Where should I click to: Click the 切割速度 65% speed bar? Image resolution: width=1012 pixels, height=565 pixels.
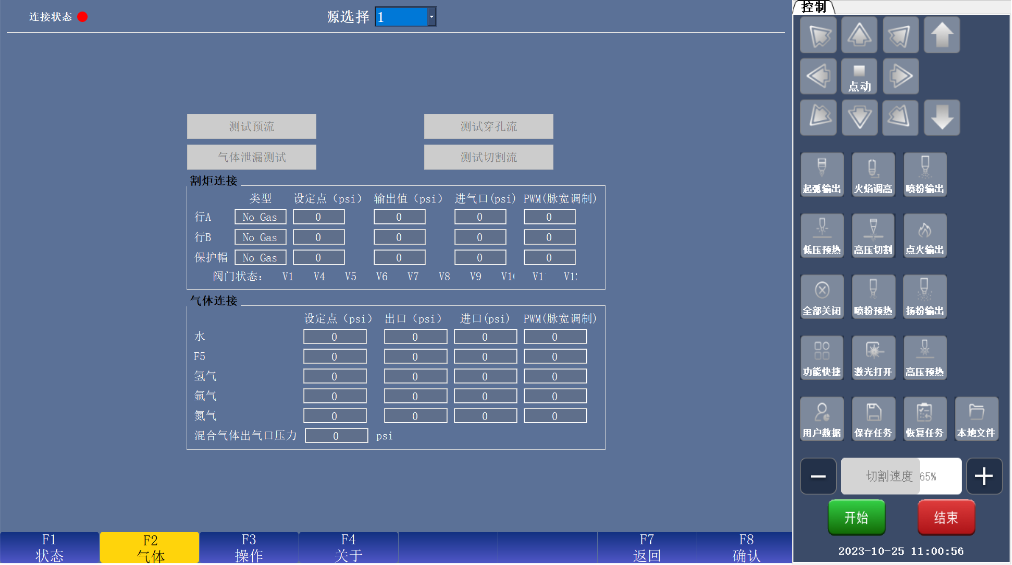901,477
